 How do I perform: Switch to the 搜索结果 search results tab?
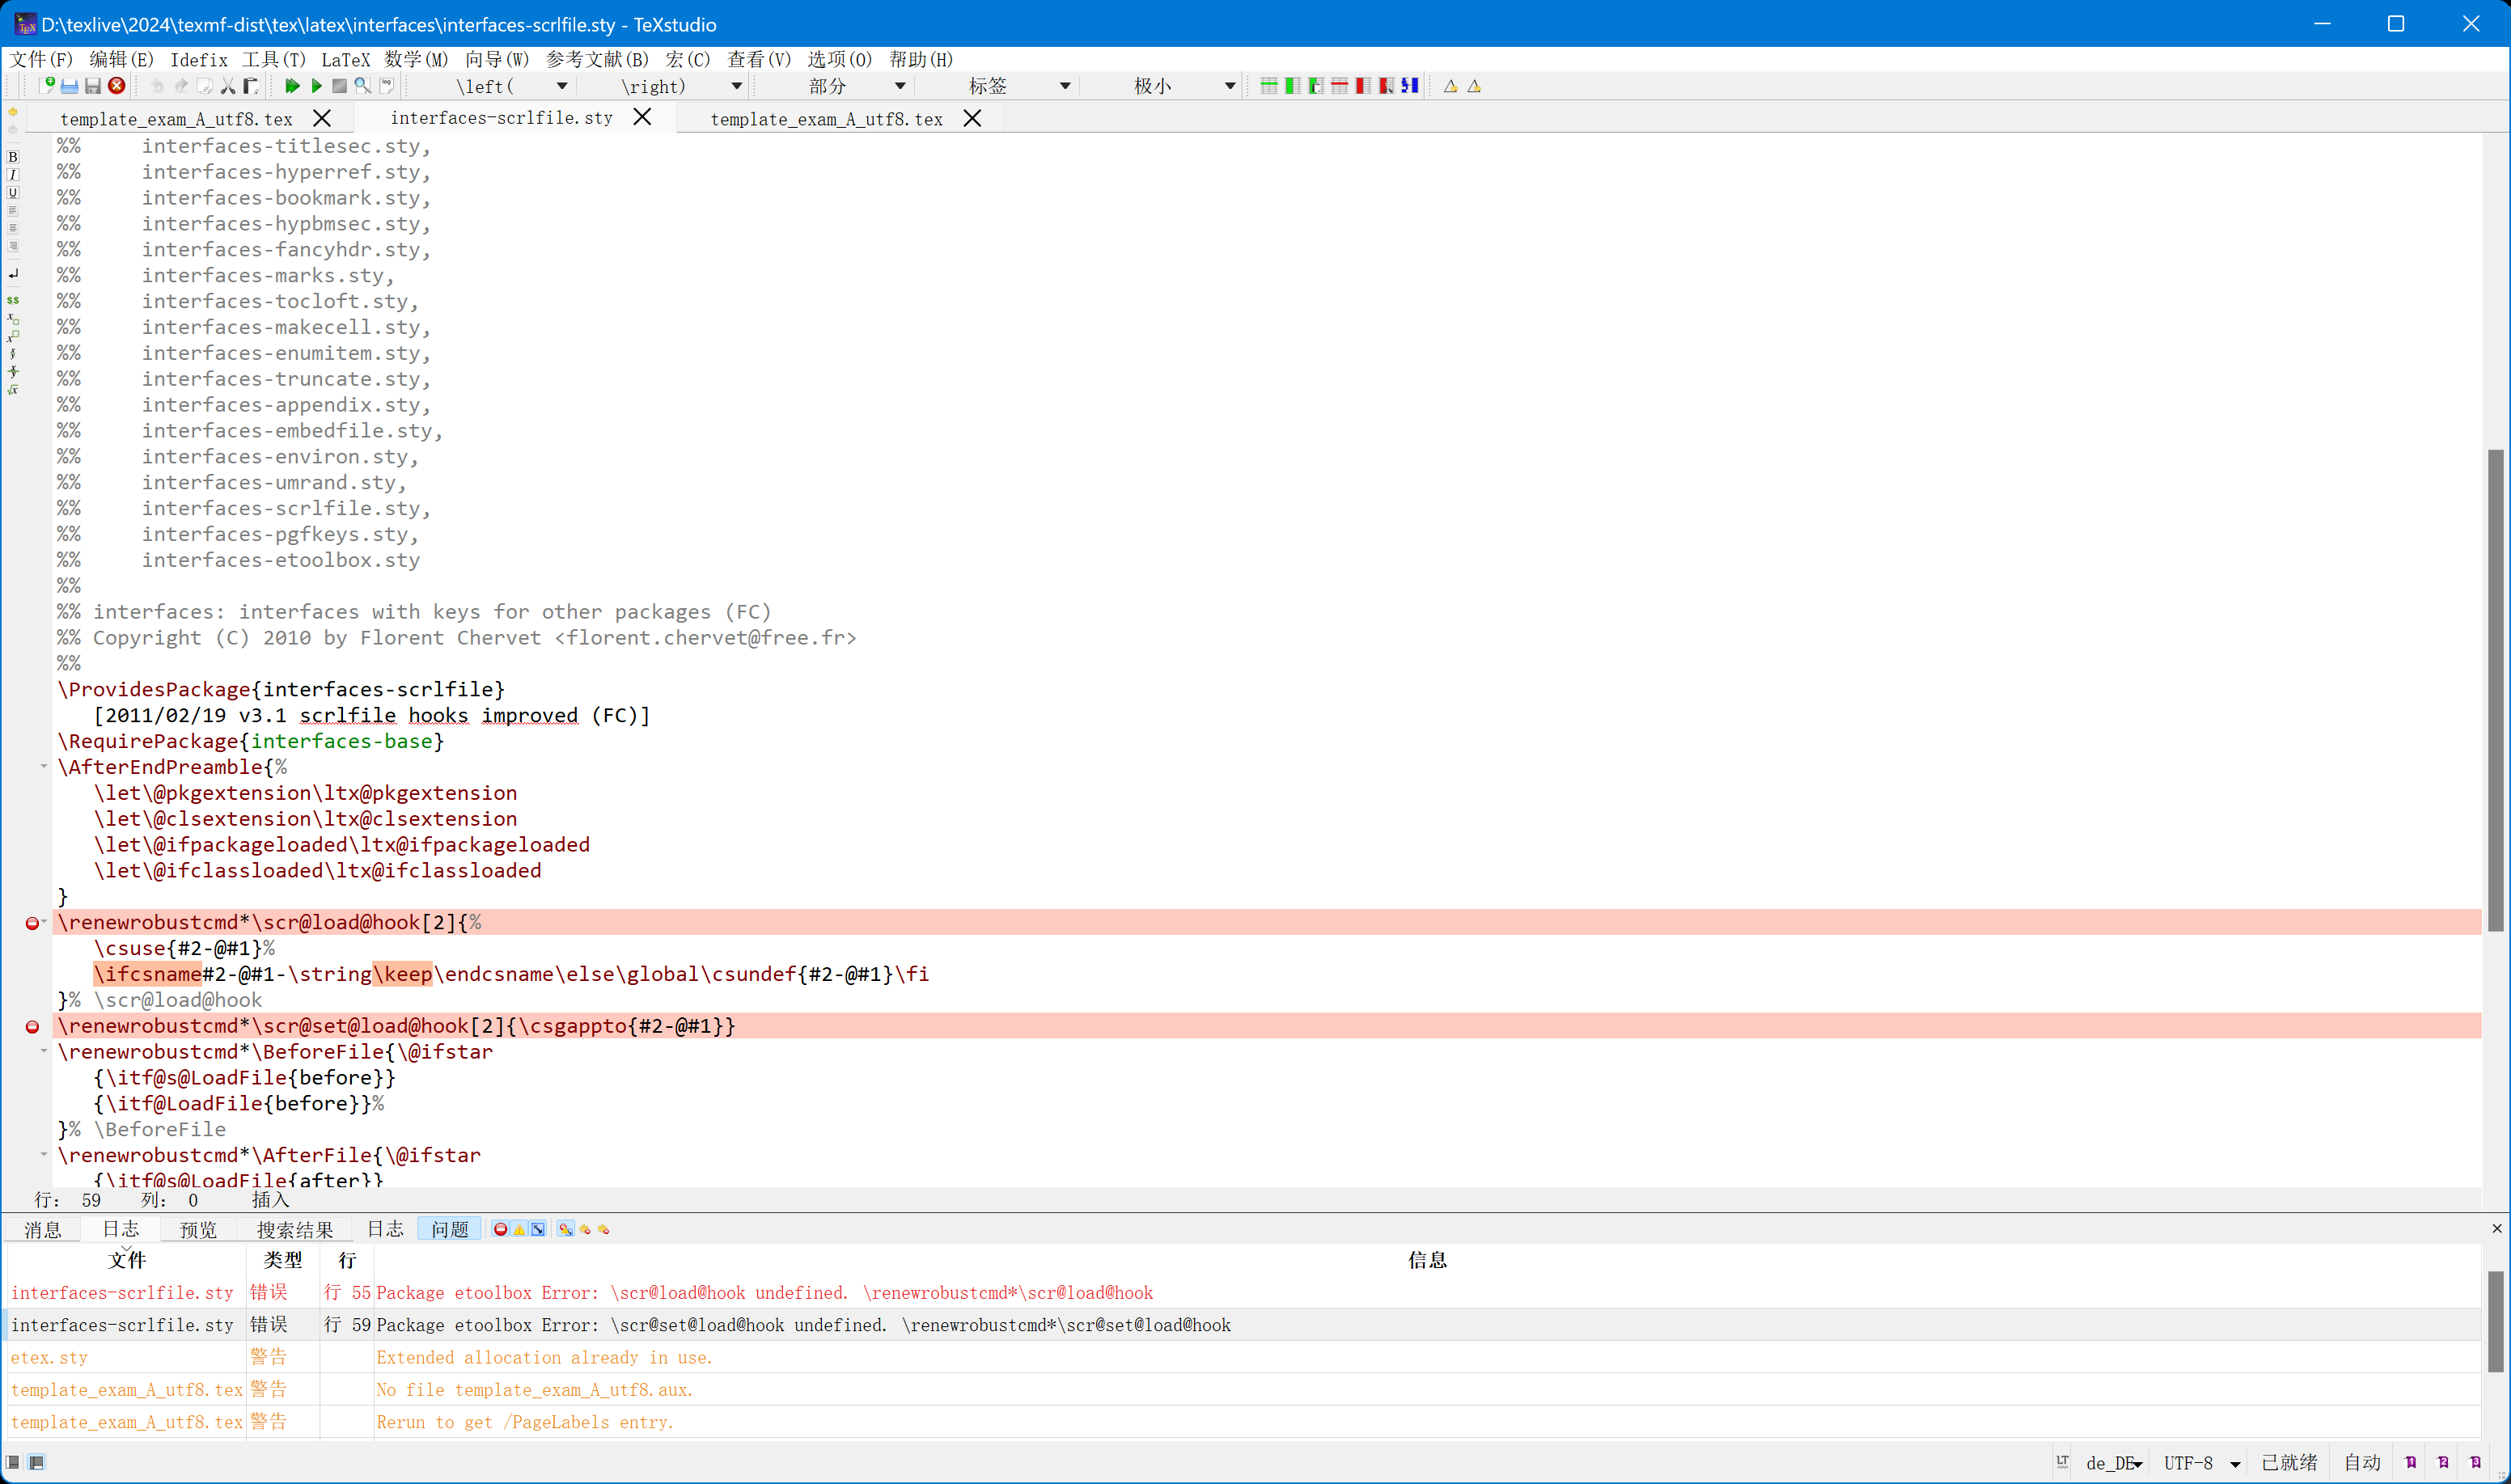295,1229
